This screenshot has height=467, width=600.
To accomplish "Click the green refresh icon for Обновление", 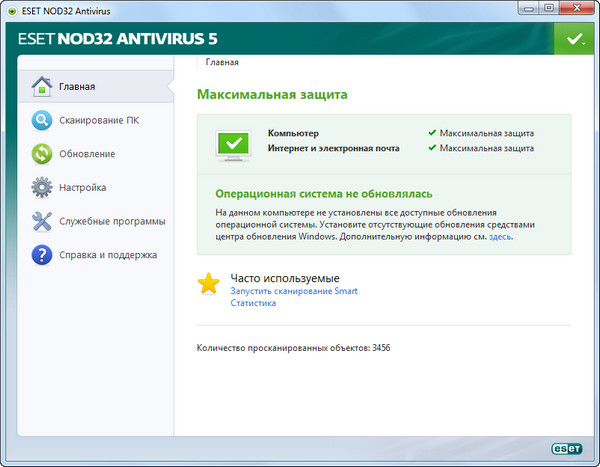I will tap(42, 154).
